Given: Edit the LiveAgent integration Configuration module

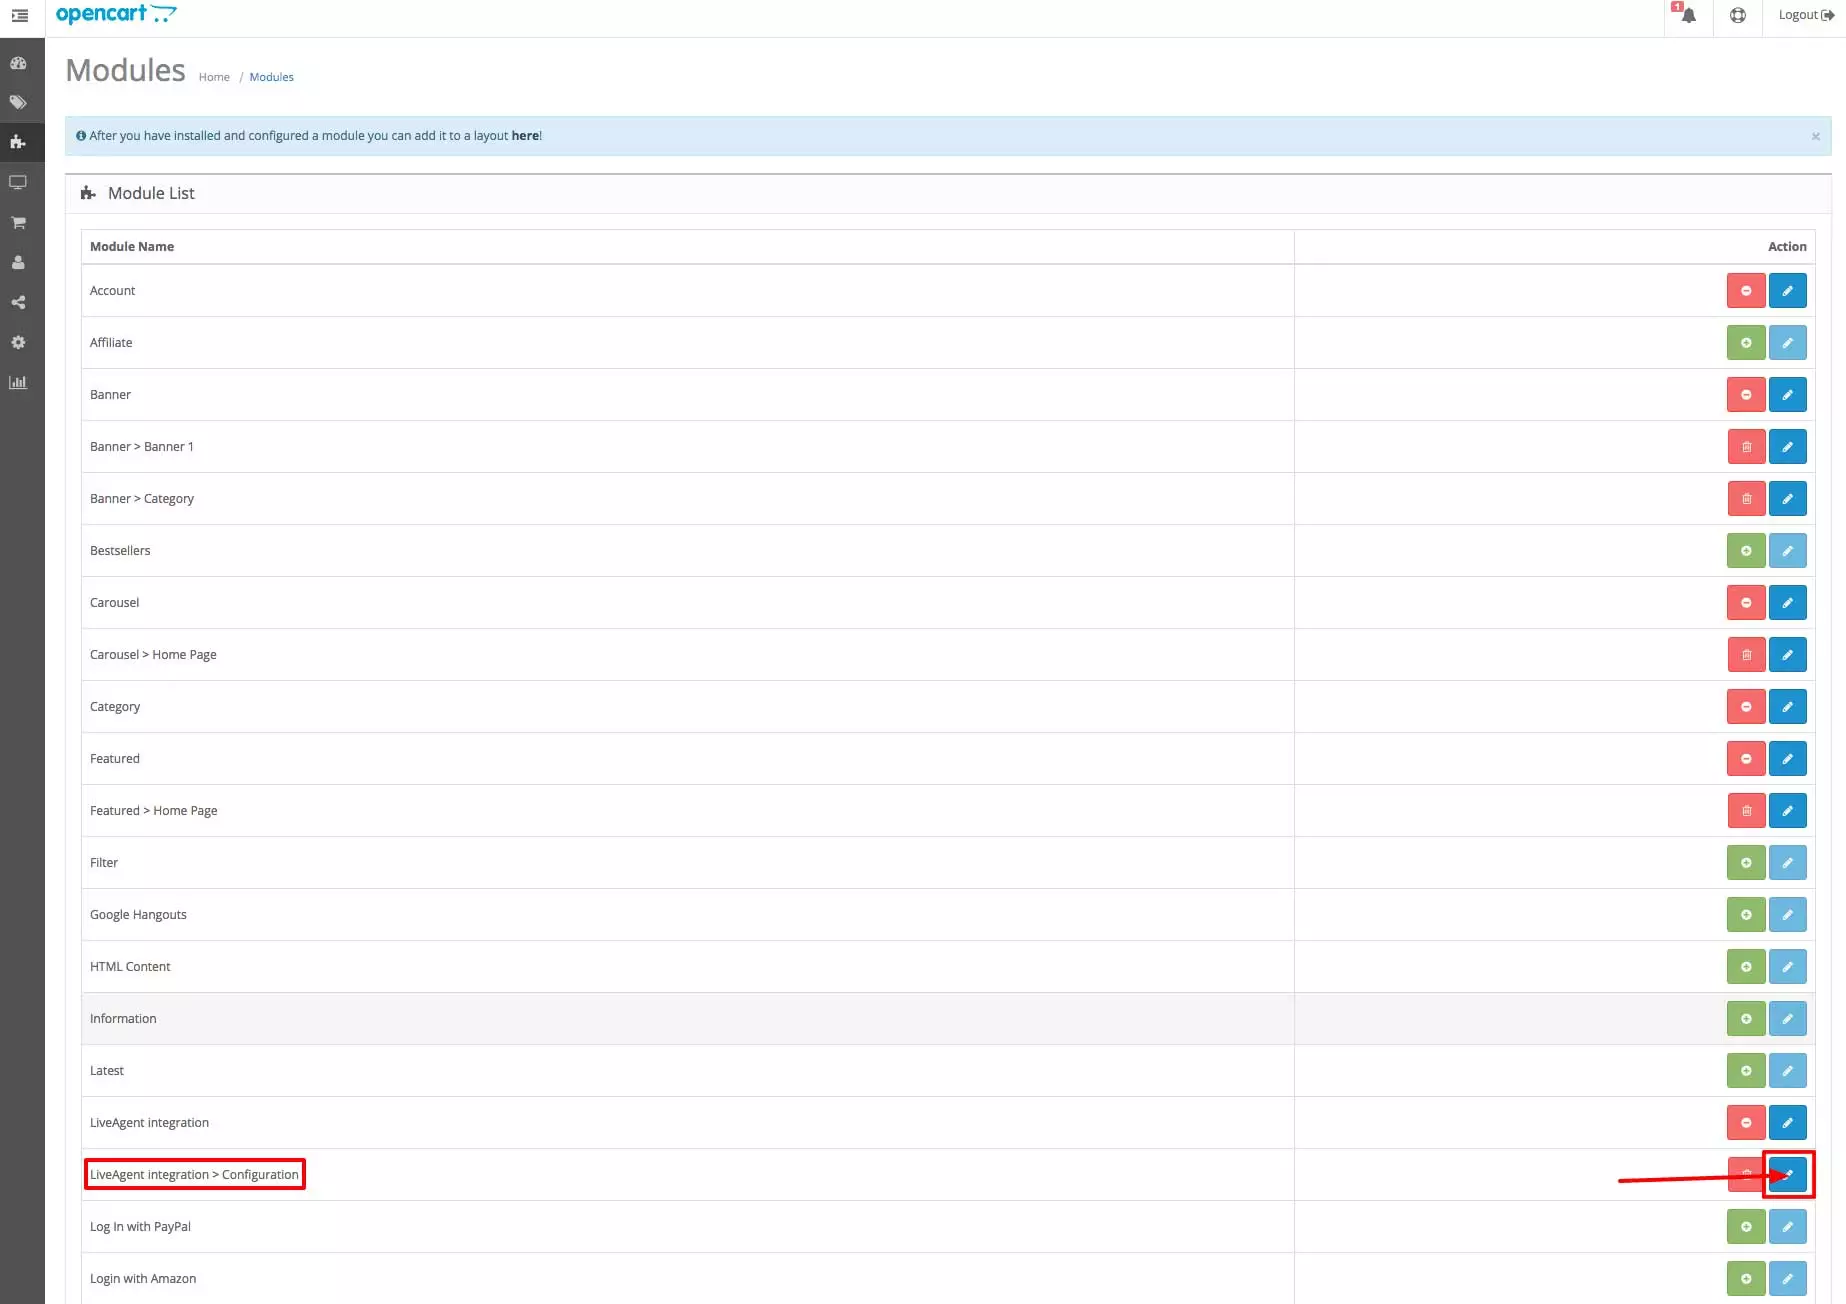Looking at the screenshot, I should (x=1788, y=1174).
